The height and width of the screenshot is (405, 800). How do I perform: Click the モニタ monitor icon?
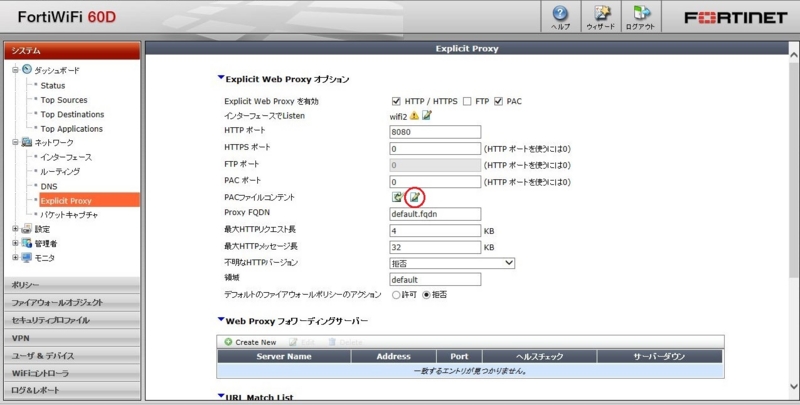point(27,258)
